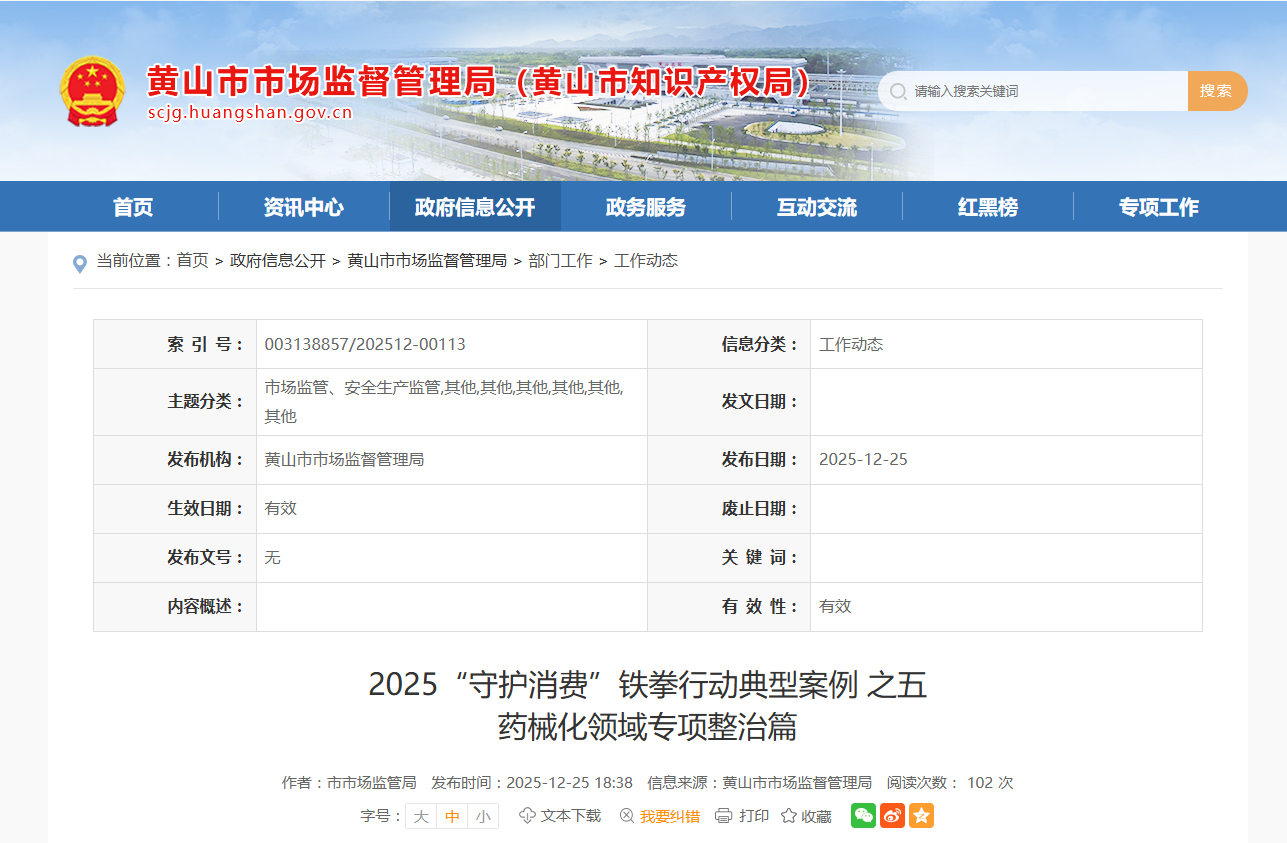
Task: Click the publish time 2025-12-25 18:38
Action: point(569,782)
